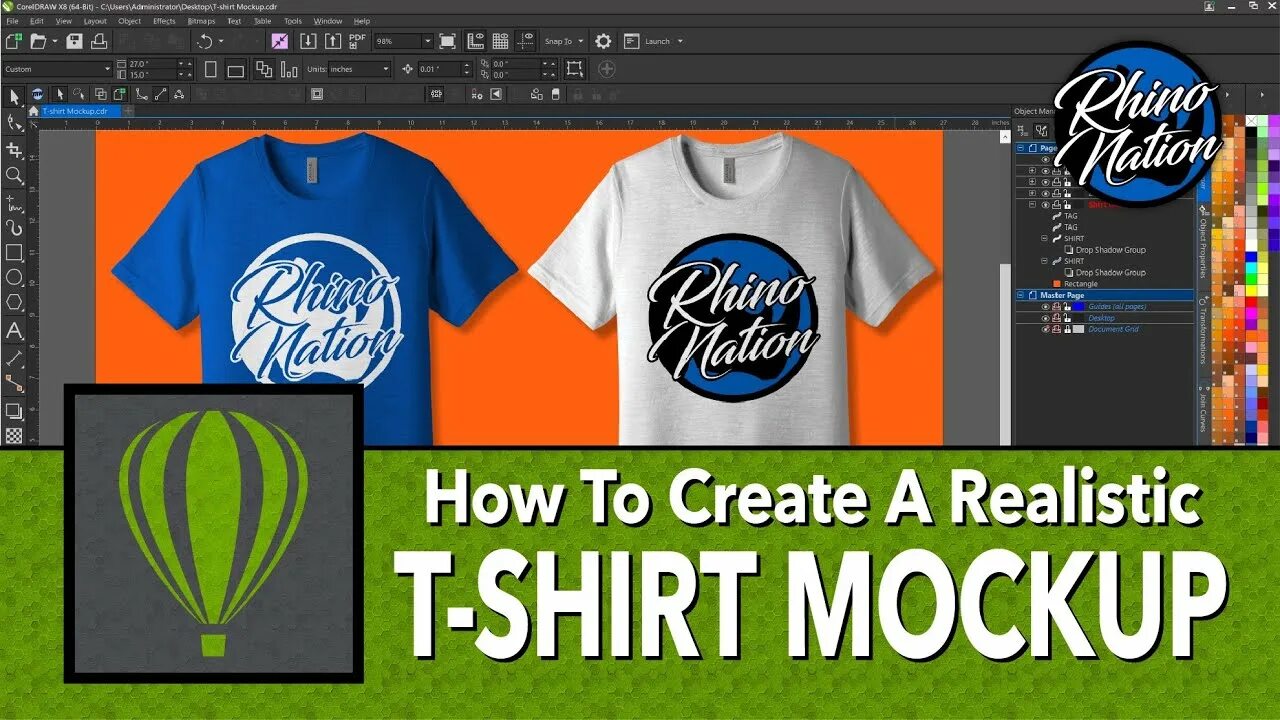This screenshot has height=720, width=1280.
Task: Select portrait page orientation
Action: [x=211, y=69]
